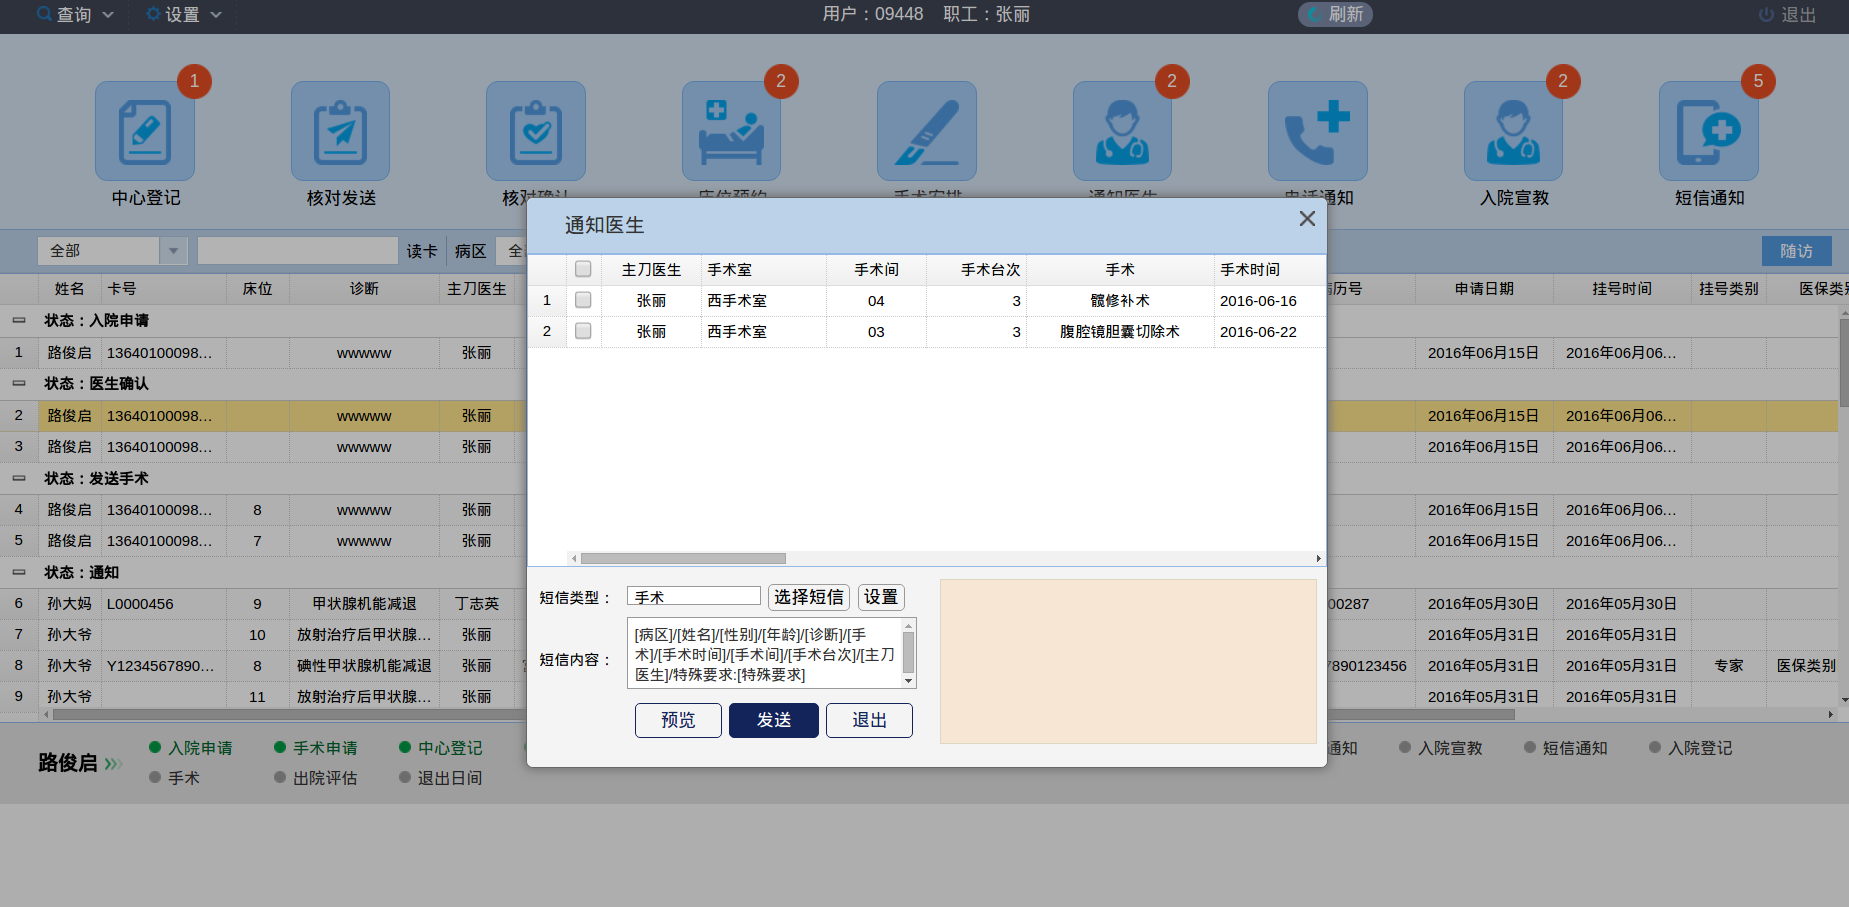Click the 中心登记 status step at bottom
Viewport: 1849px width, 907px height.
click(441, 748)
